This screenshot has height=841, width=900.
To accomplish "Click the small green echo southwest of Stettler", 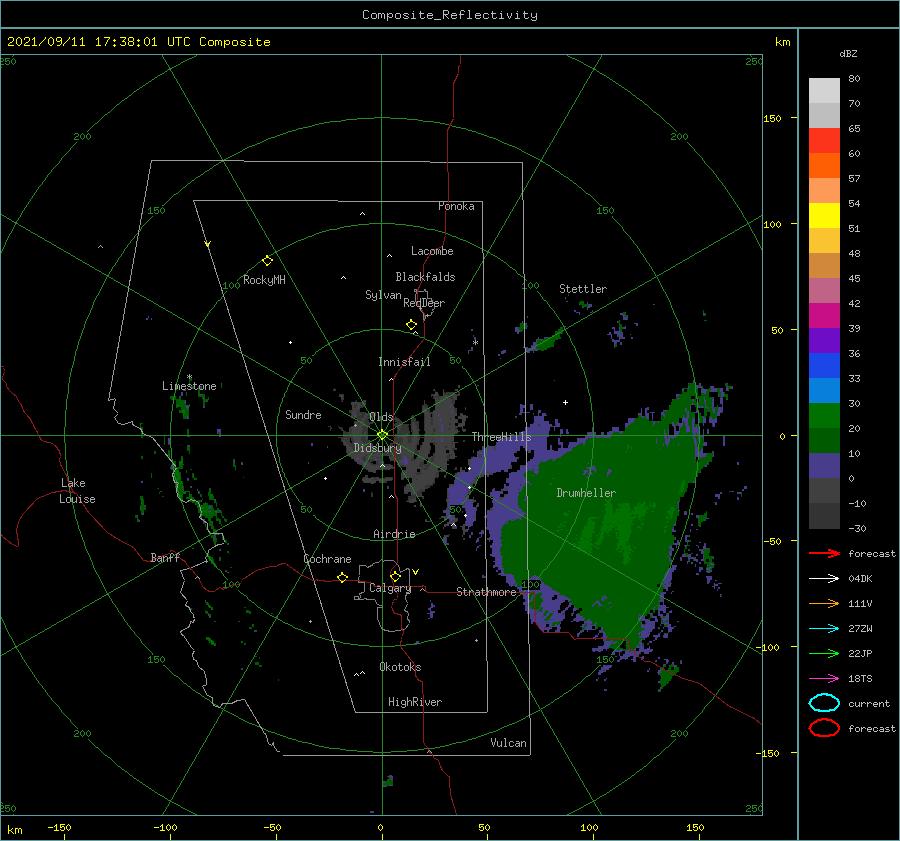I will tap(548, 340).
